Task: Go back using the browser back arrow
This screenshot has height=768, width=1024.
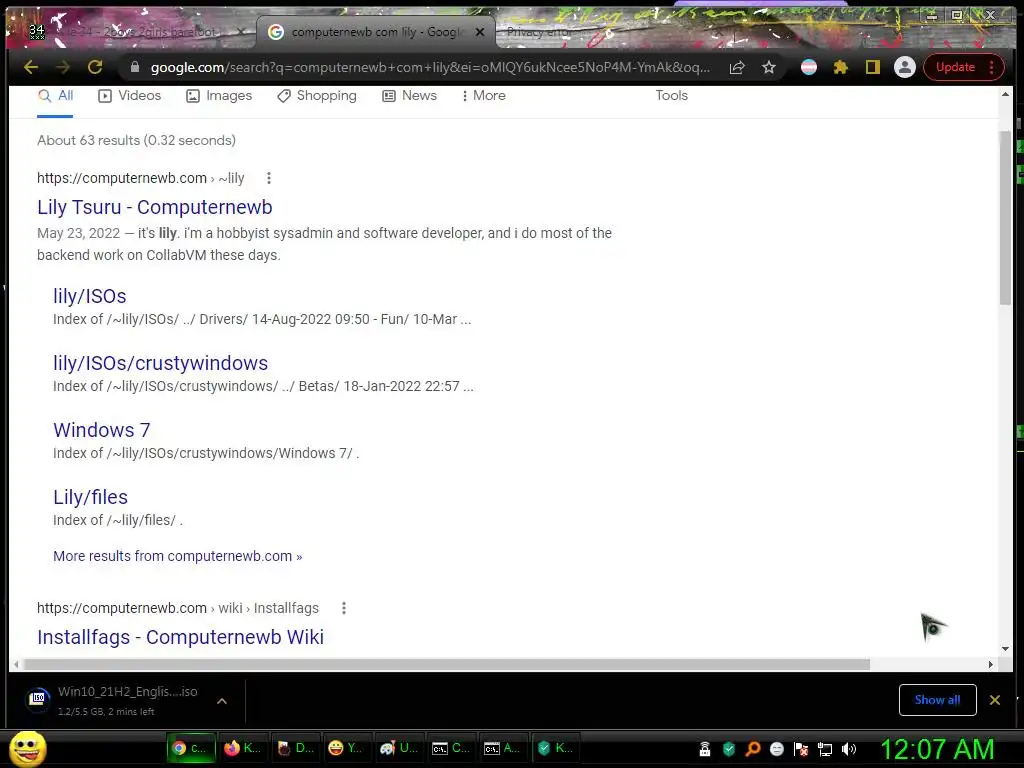Action: click(x=31, y=67)
